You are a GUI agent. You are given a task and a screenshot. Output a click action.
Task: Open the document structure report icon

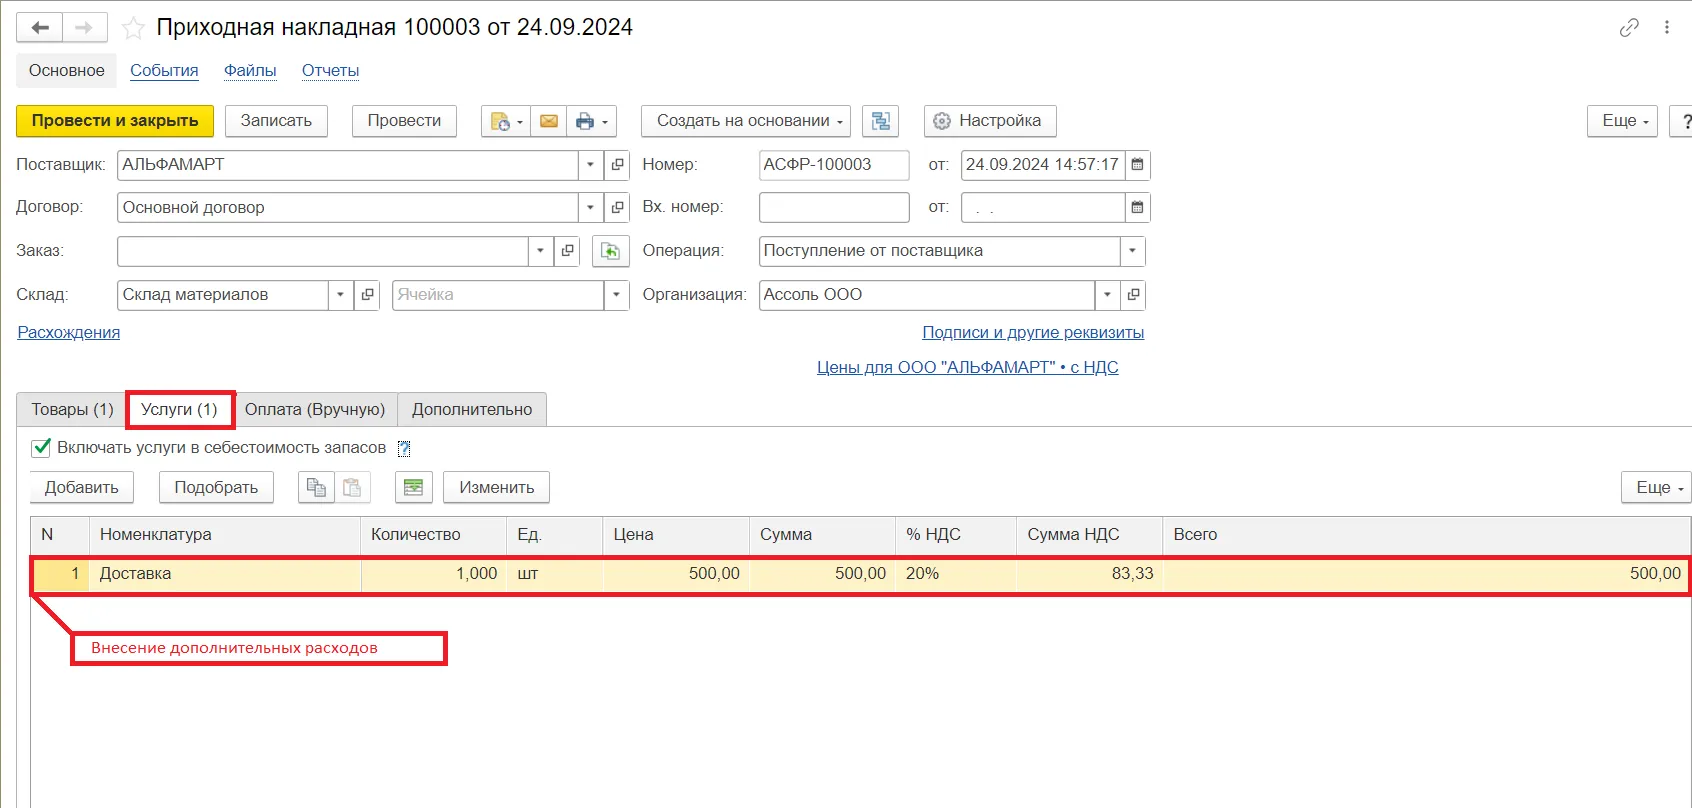tap(881, 121)
